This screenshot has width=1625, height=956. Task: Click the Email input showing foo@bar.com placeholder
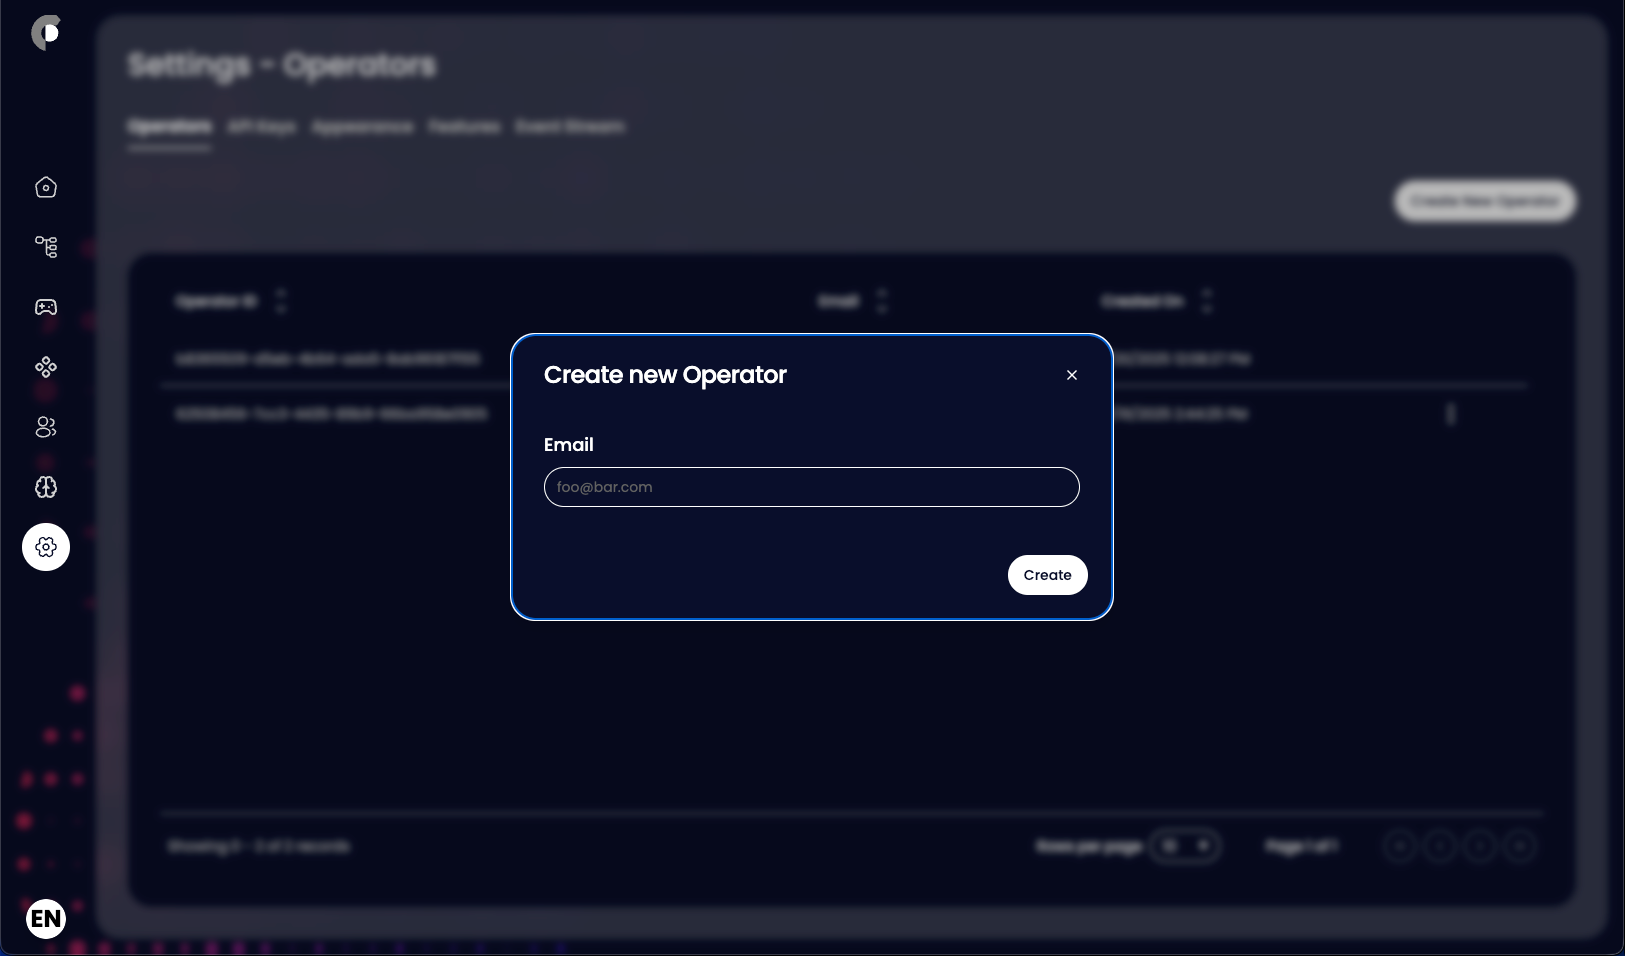click(x=810, y=487)
